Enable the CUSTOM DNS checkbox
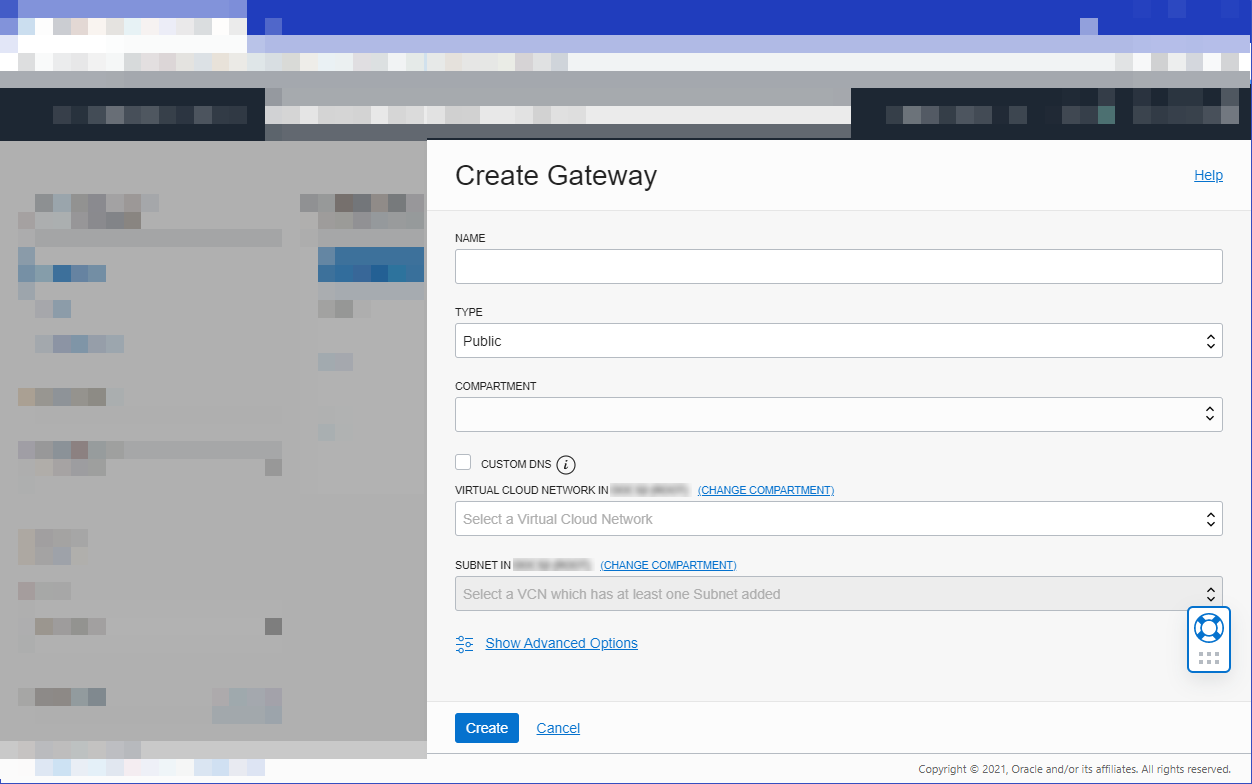This screenshot has height=784, width=1252. click(x=463, y=462)
